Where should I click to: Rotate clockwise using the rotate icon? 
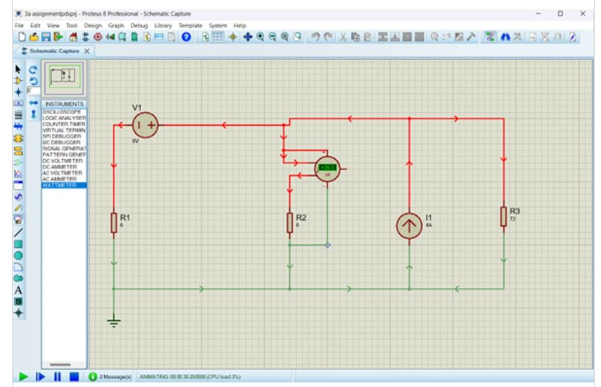tap(33, 70)
